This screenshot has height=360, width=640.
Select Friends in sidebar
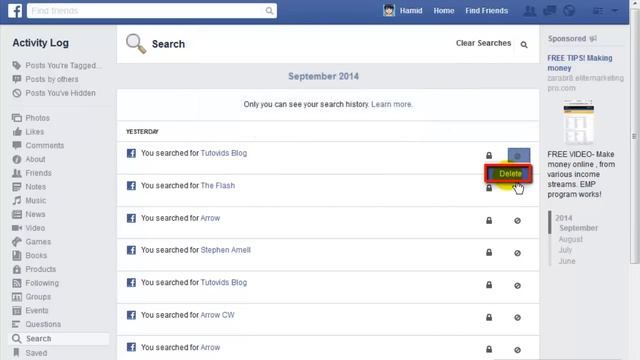click(x=32, y=173)
